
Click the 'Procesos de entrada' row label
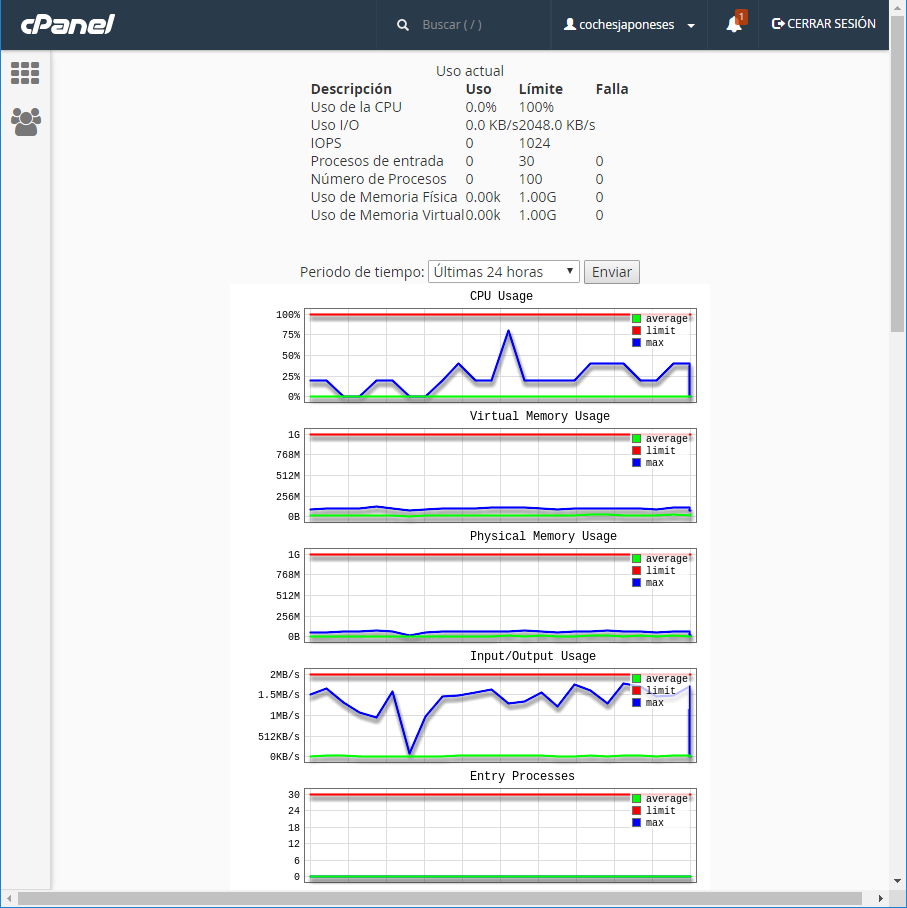[x=377, y=161]
